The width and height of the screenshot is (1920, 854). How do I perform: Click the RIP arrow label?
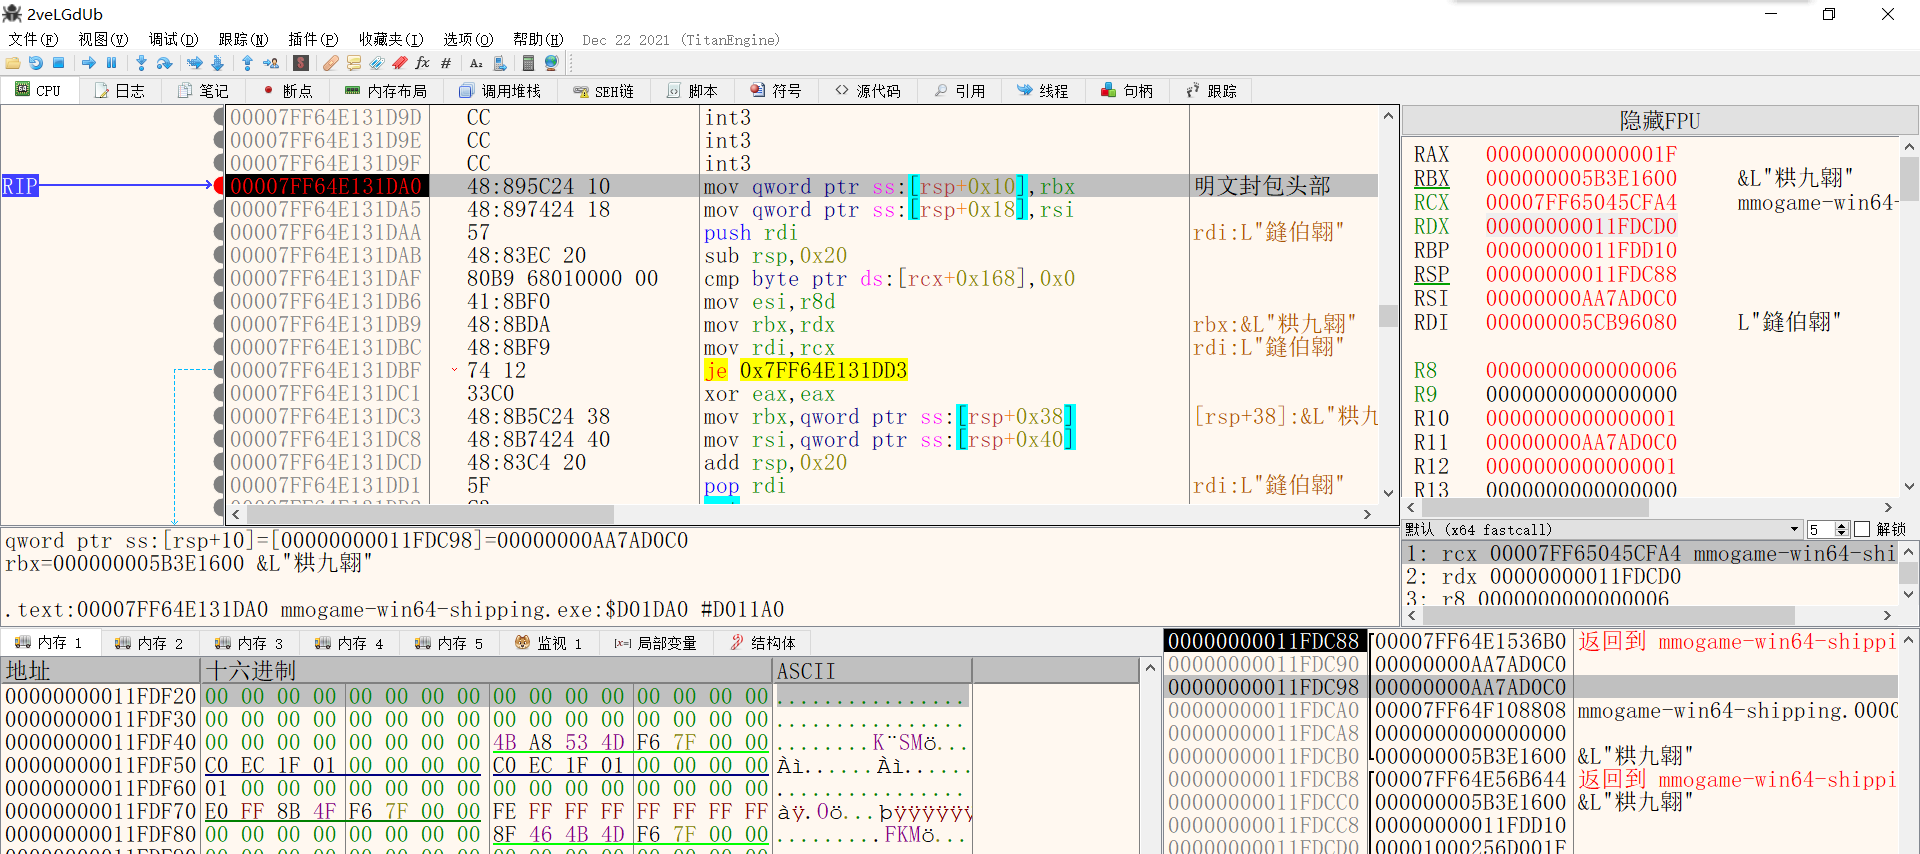pyautogui.click(x=20, y=185)
